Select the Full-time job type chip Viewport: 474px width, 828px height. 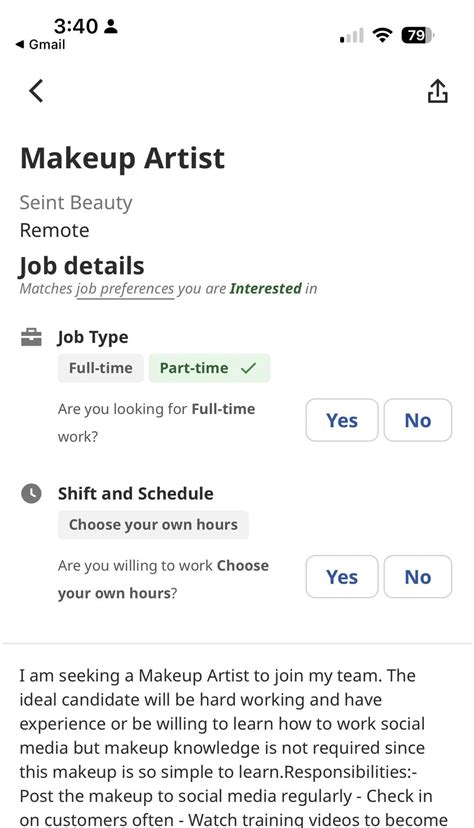point(101,368)
